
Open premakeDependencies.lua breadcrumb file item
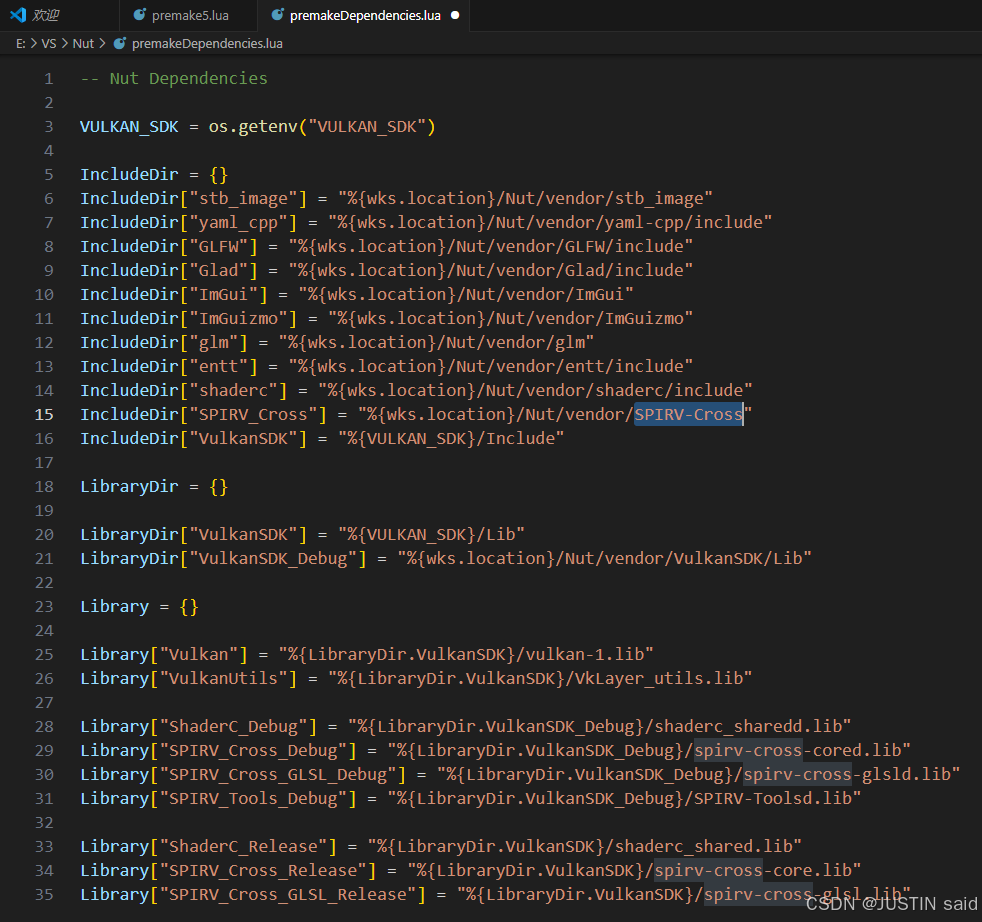207,43
